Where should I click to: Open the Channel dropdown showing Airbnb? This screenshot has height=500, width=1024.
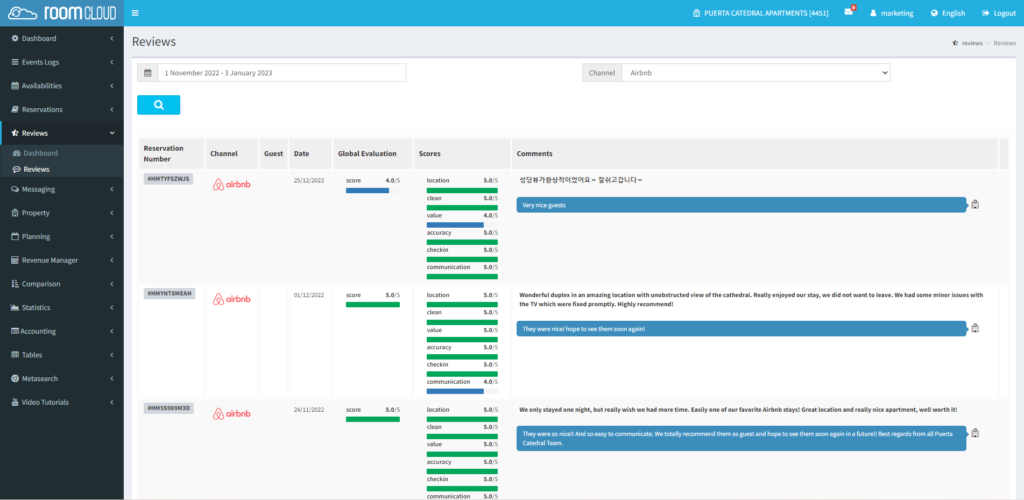[754, 73]
